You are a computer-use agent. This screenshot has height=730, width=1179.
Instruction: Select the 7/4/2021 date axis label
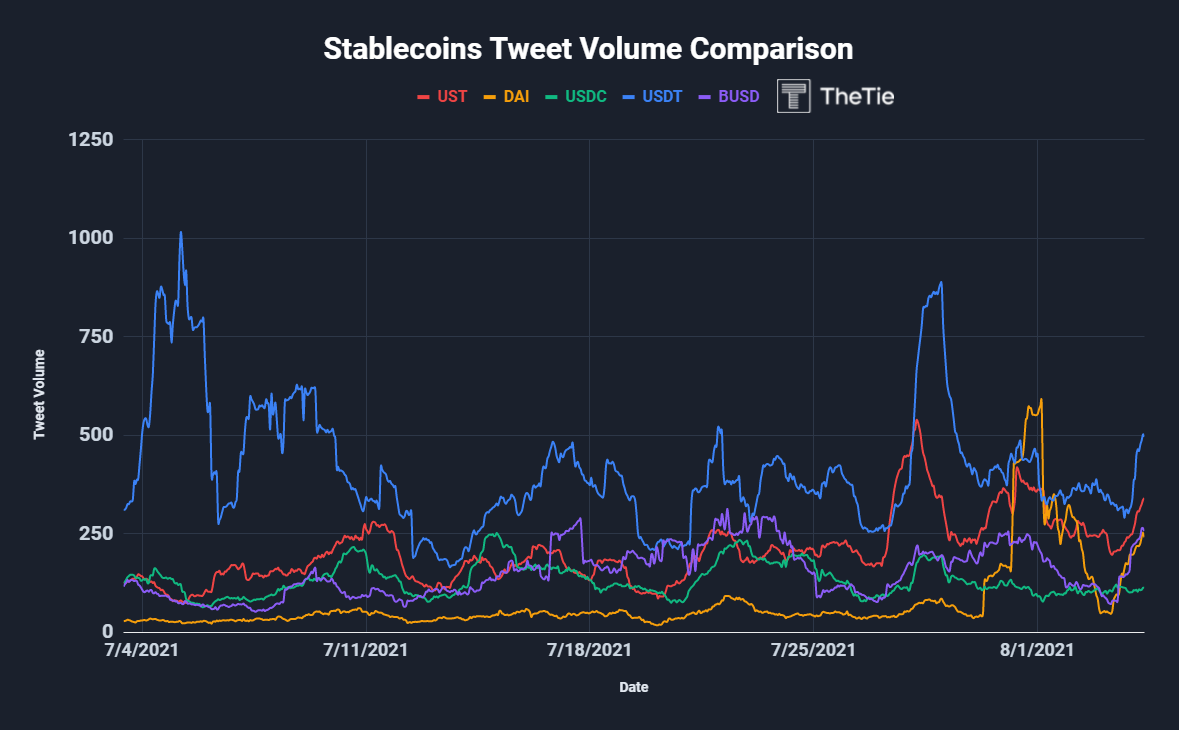[x=142, y=650]
